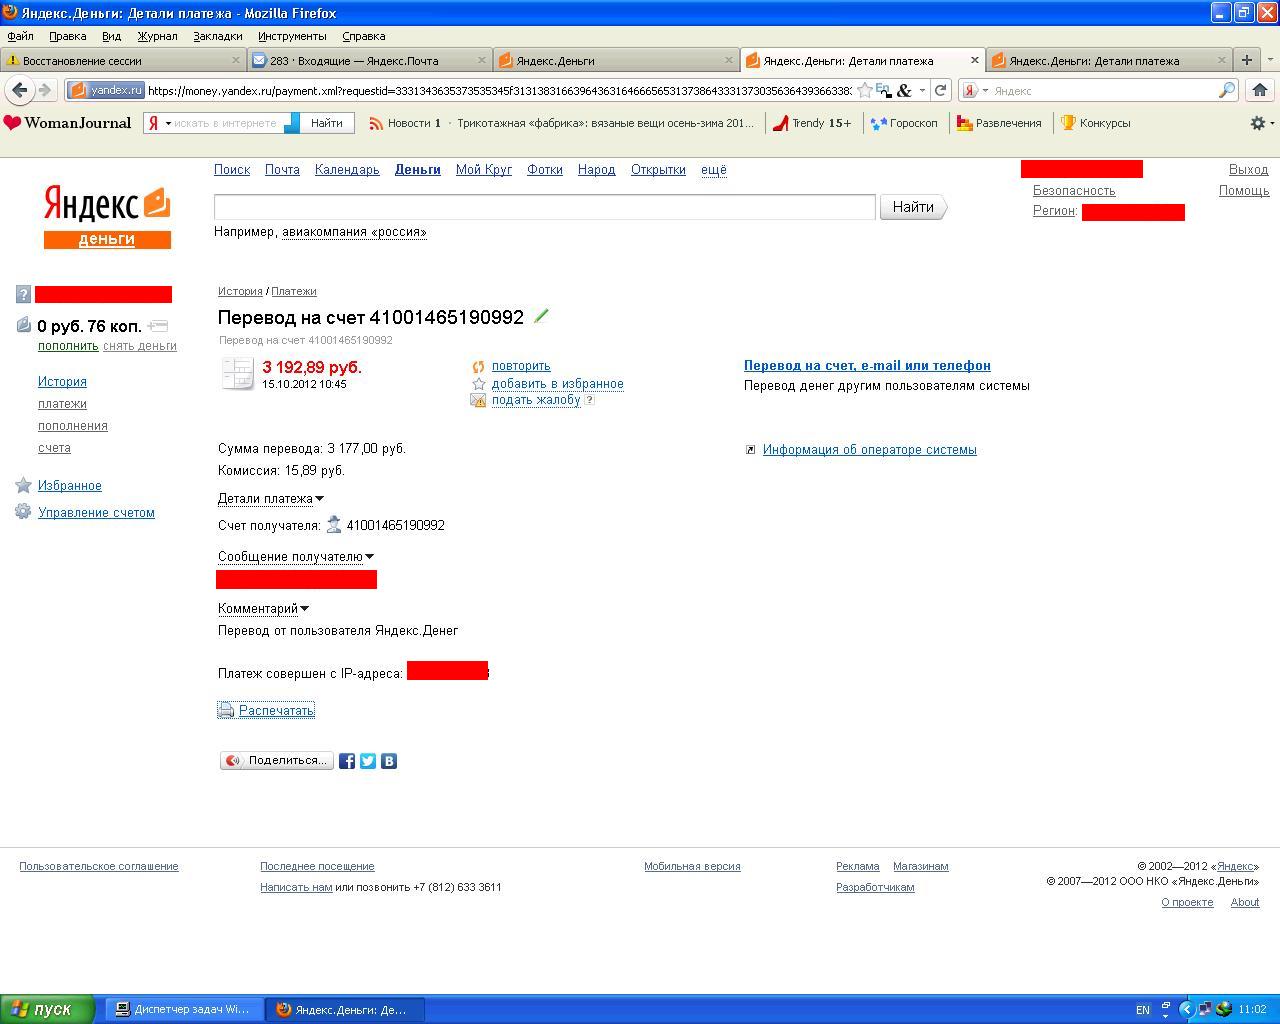Click the gear icon beside Управление счетом
Viewport: 1280px width, 1024px height.
[x=23, y=511]
